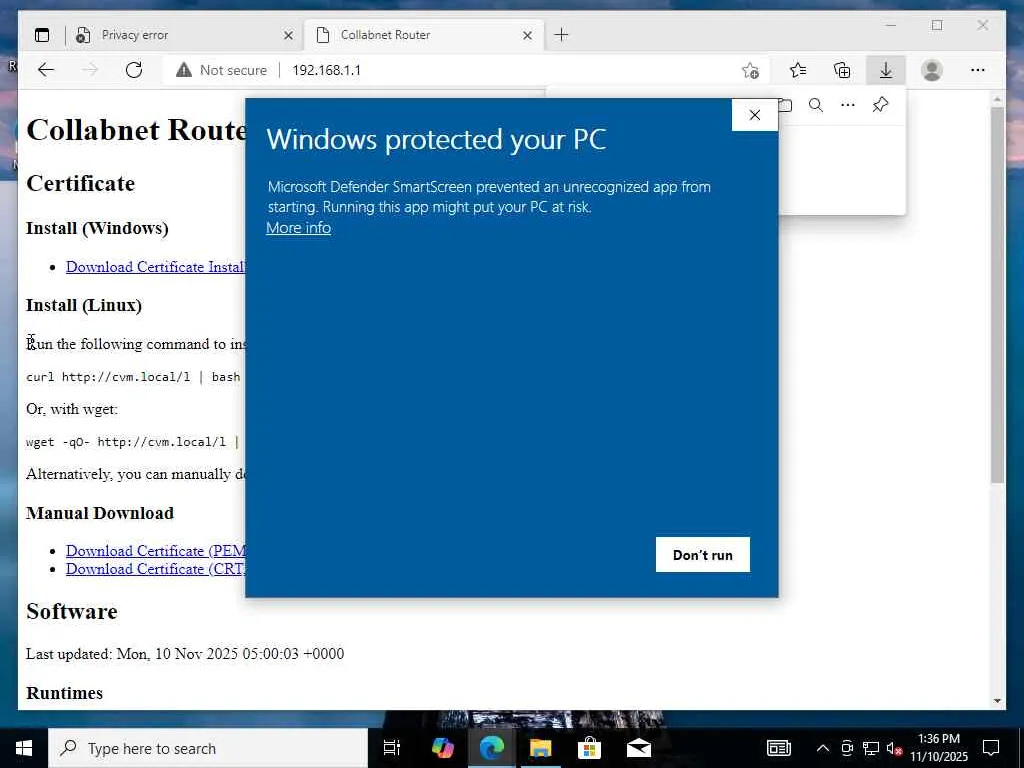Go back to previous page
This screenshot has width=1024, height=768.
point(46,70)
